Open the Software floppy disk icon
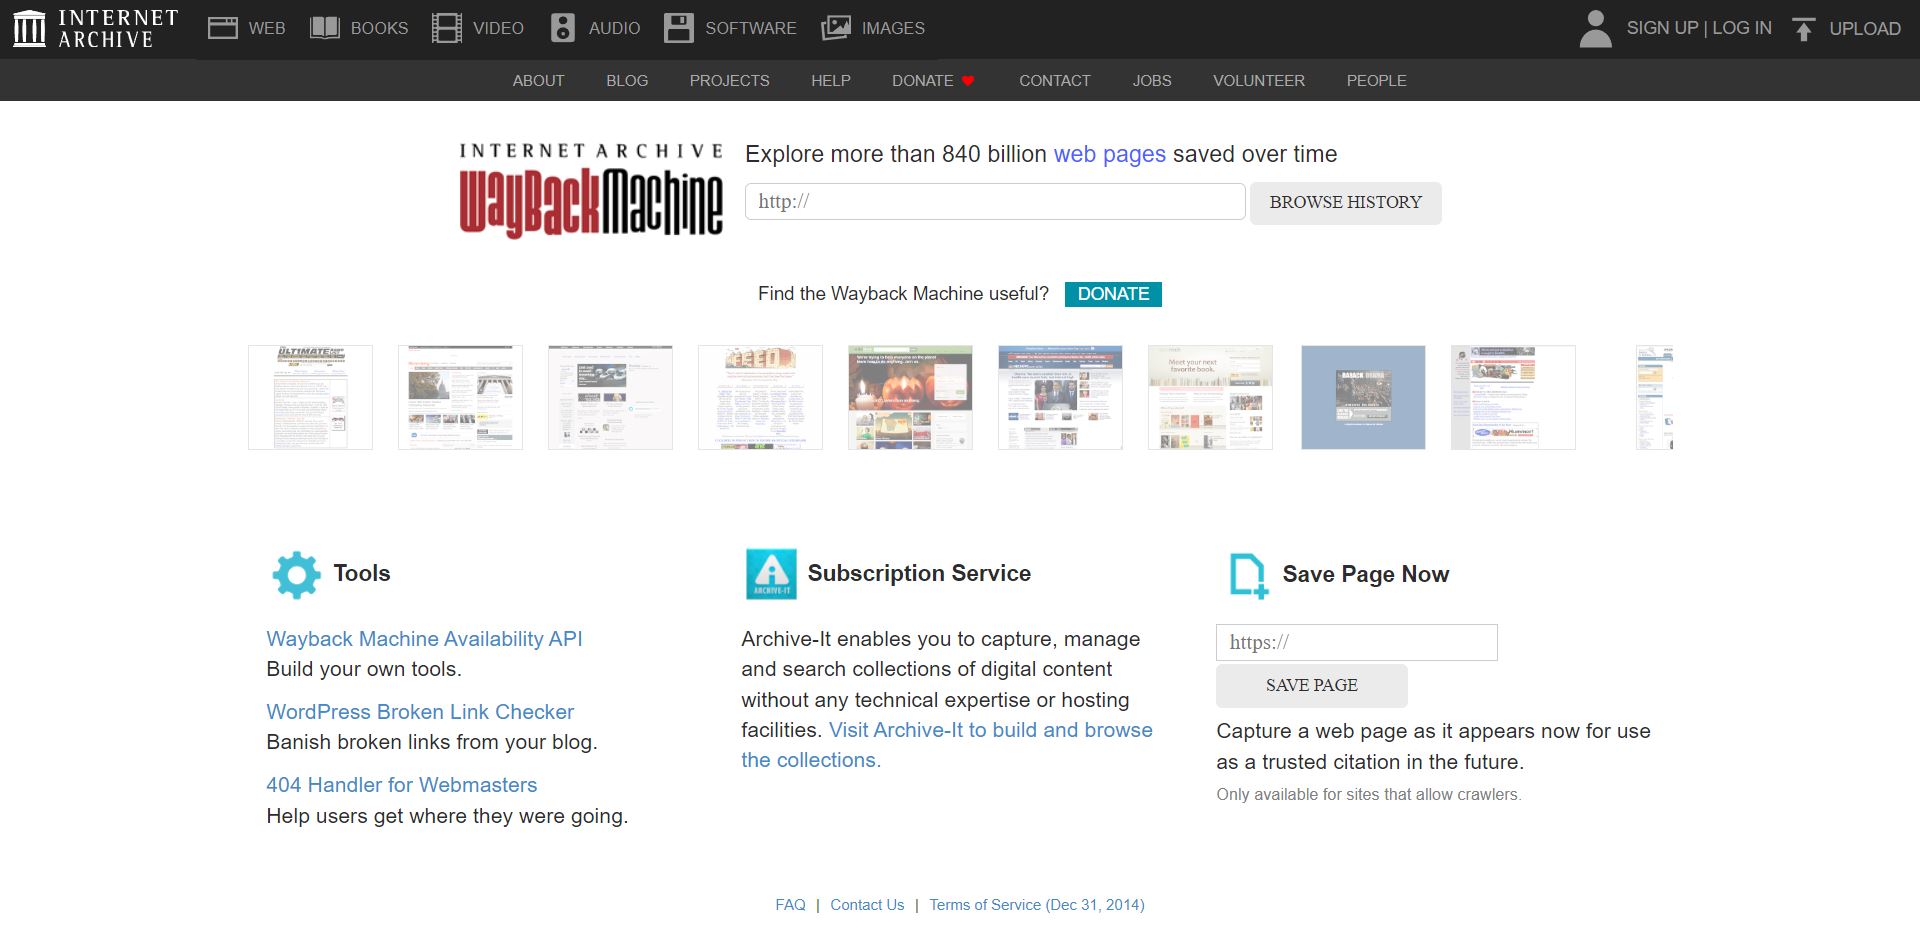This screenshot has height=930, width=1920. coord(679,28)
